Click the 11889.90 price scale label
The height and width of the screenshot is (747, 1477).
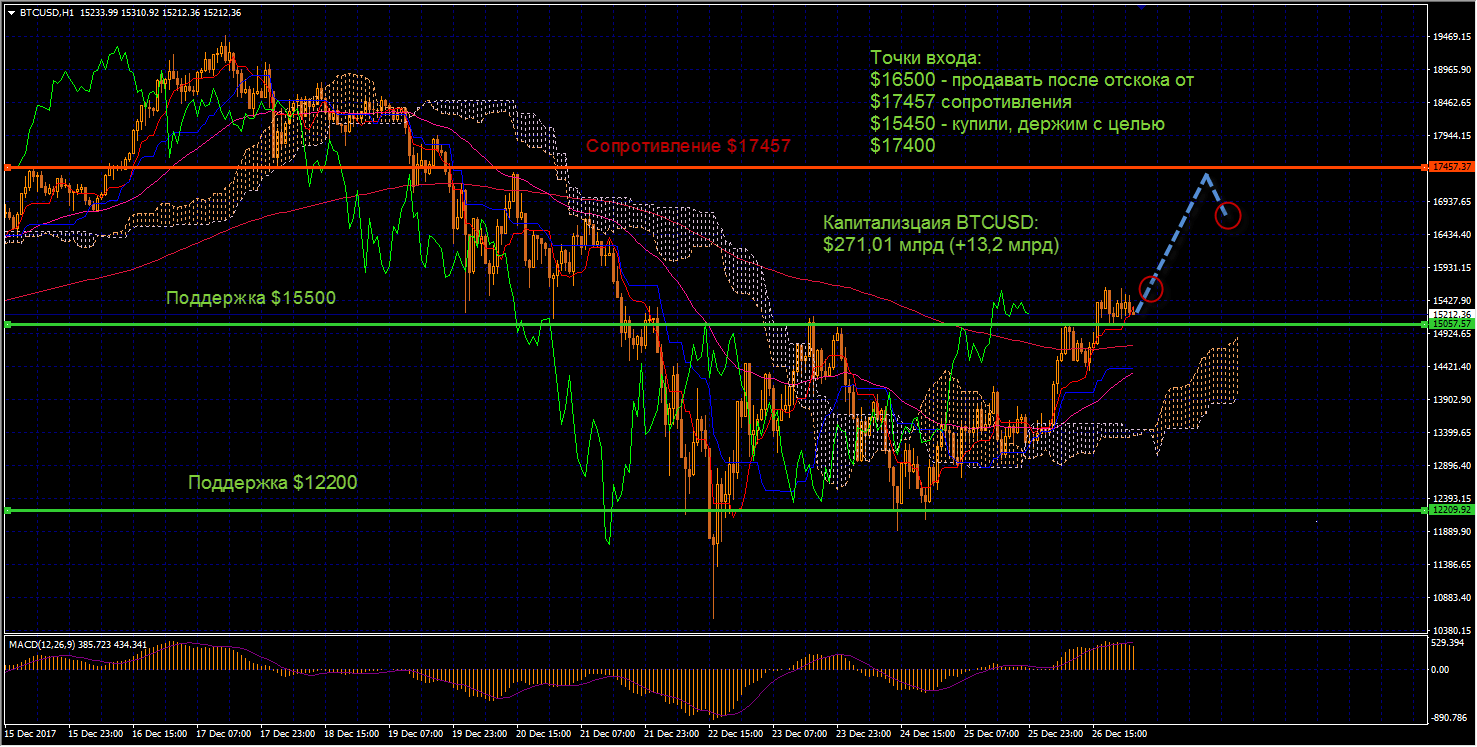click(x=1451, y=532)
